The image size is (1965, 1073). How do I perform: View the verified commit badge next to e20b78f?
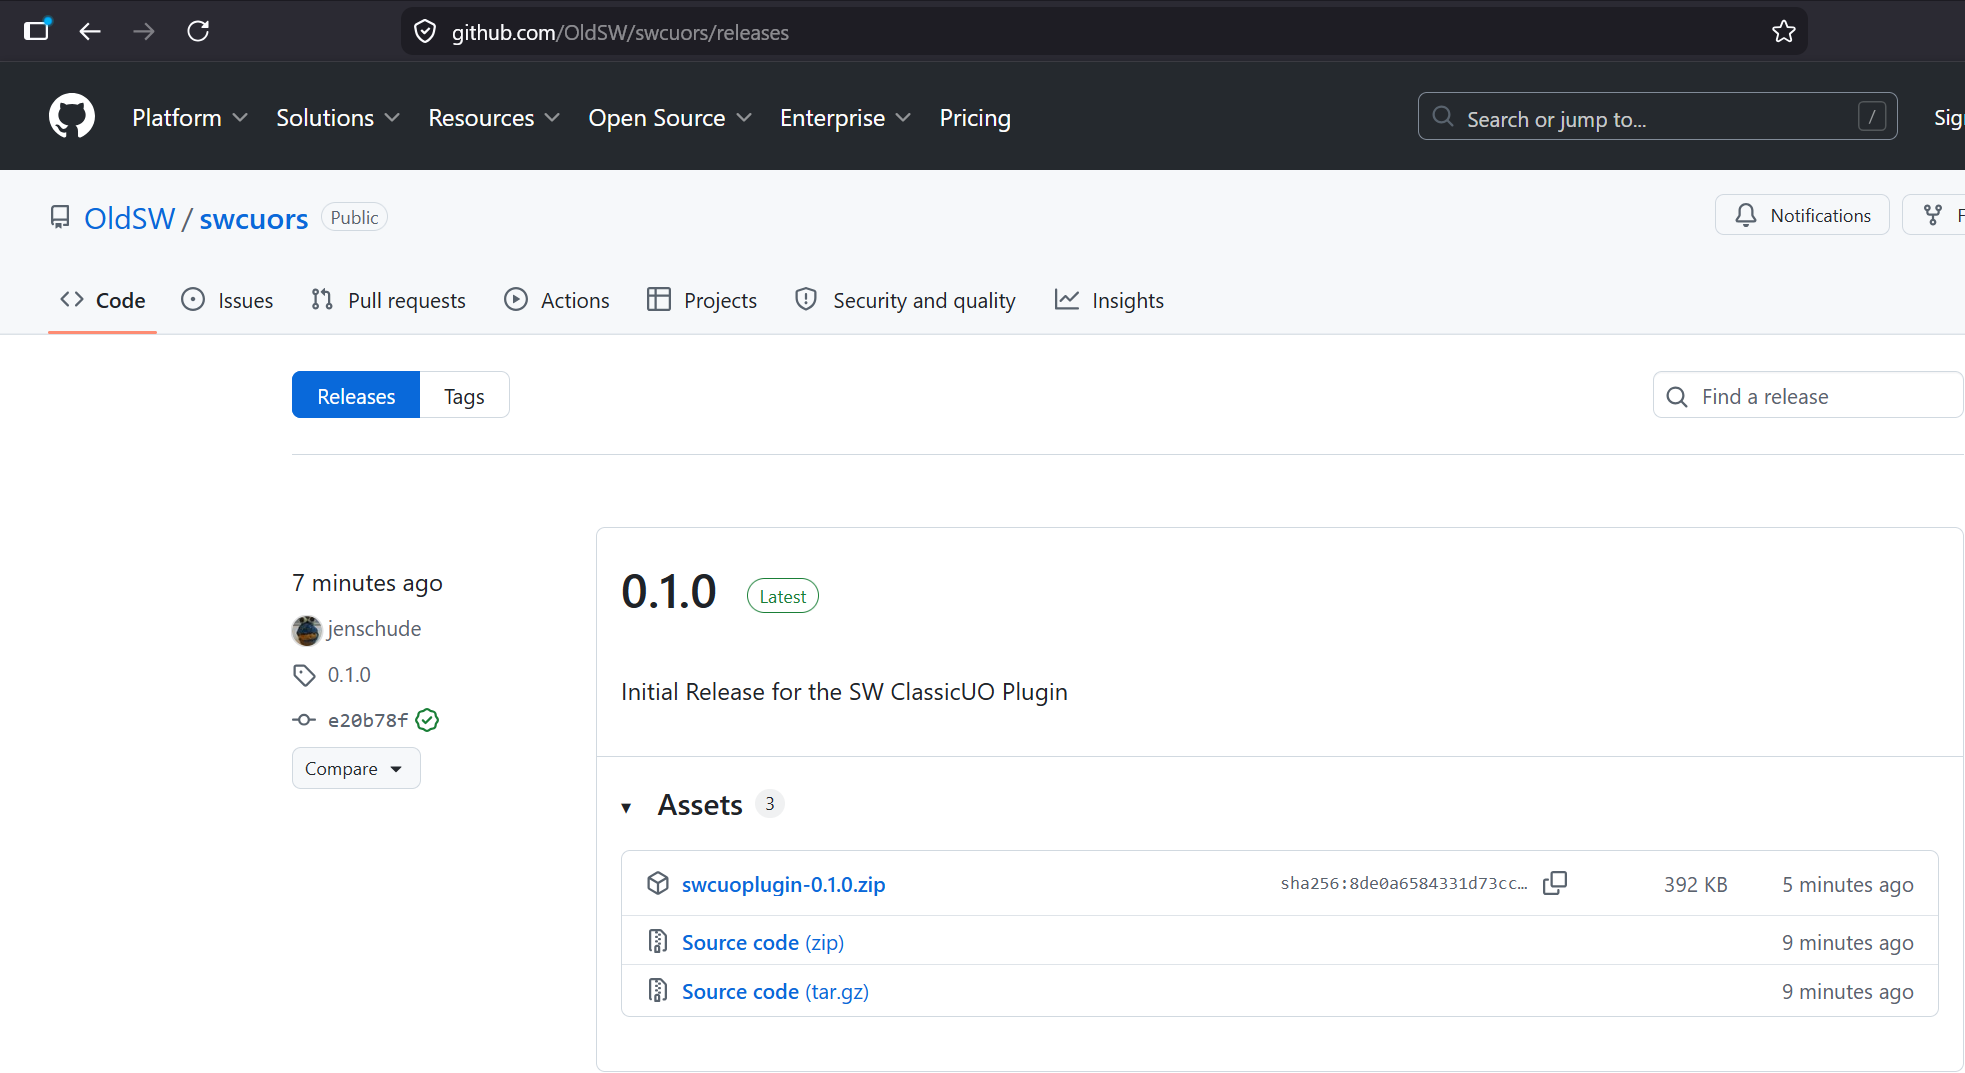pos(427,720)
